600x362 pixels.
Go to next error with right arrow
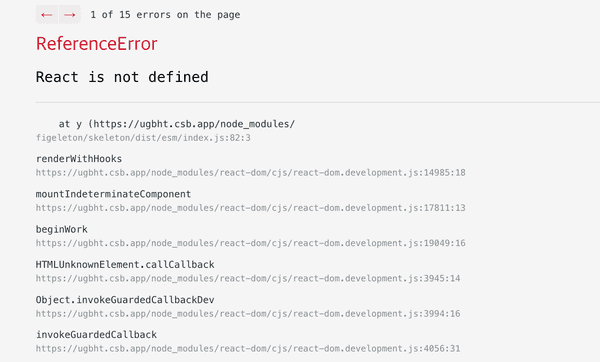70,15
